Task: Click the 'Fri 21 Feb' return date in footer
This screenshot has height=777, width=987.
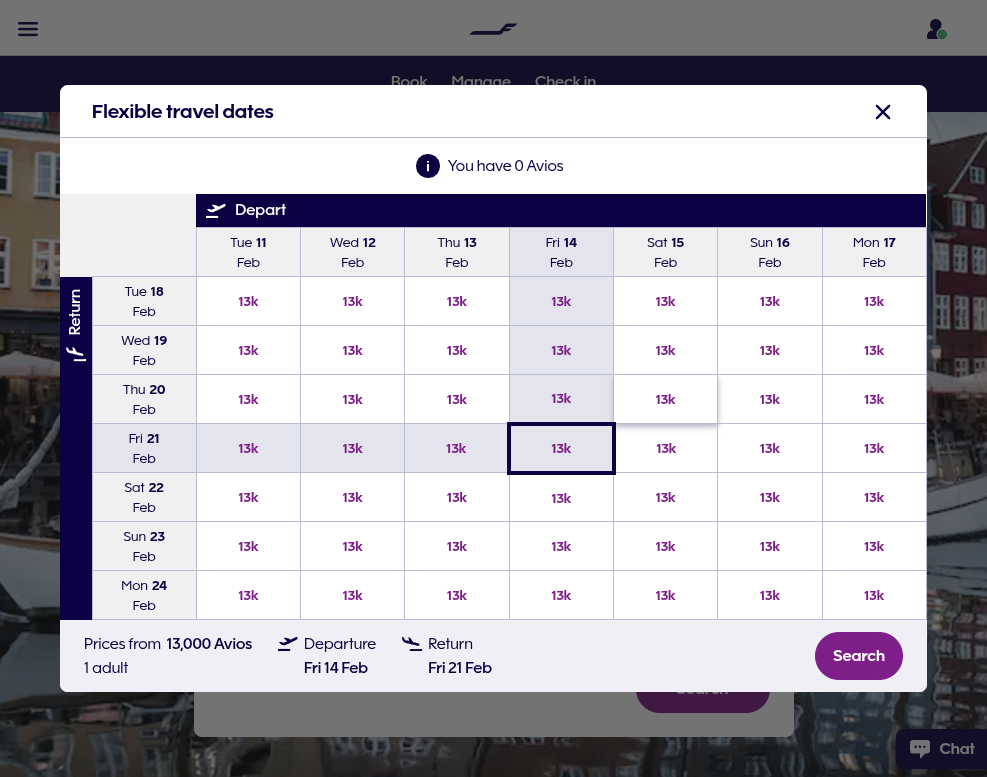Action: [x=460, y=667]
